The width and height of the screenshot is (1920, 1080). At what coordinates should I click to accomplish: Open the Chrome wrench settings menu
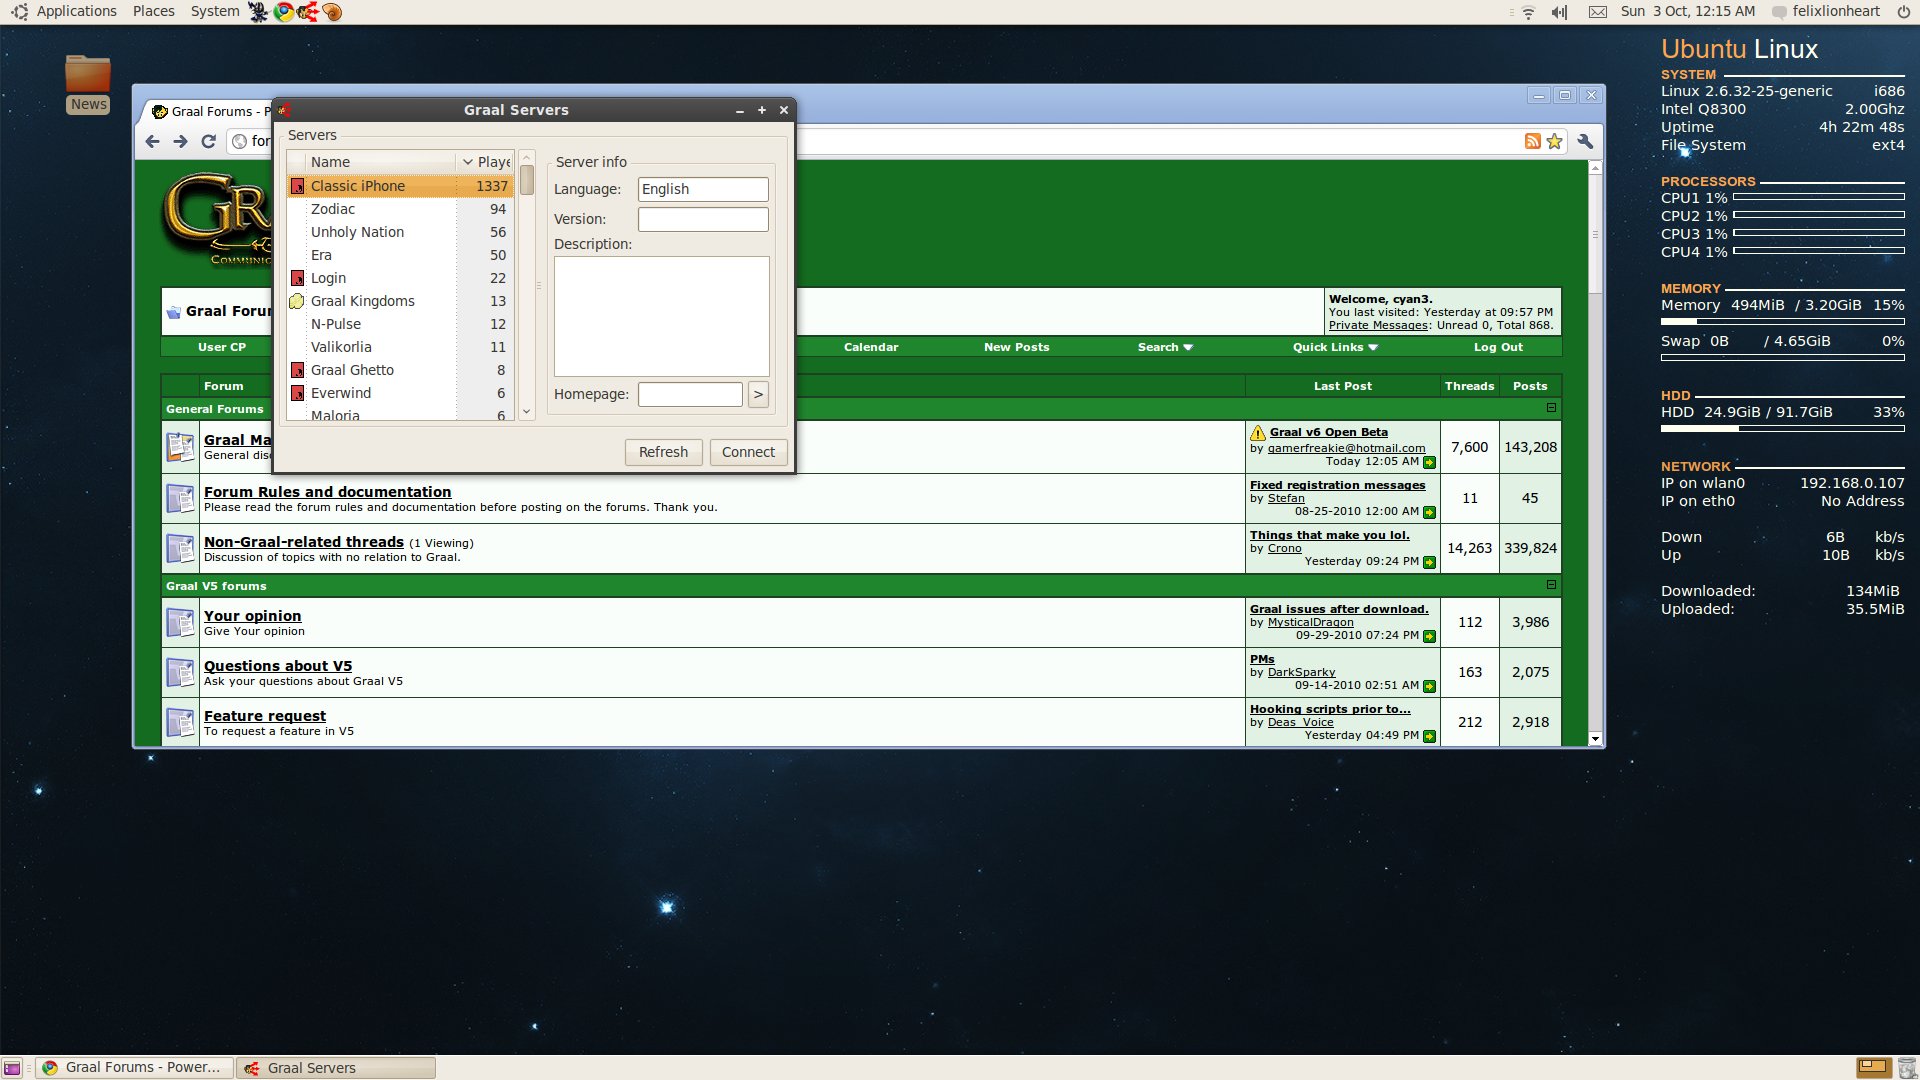[1585, 142]
